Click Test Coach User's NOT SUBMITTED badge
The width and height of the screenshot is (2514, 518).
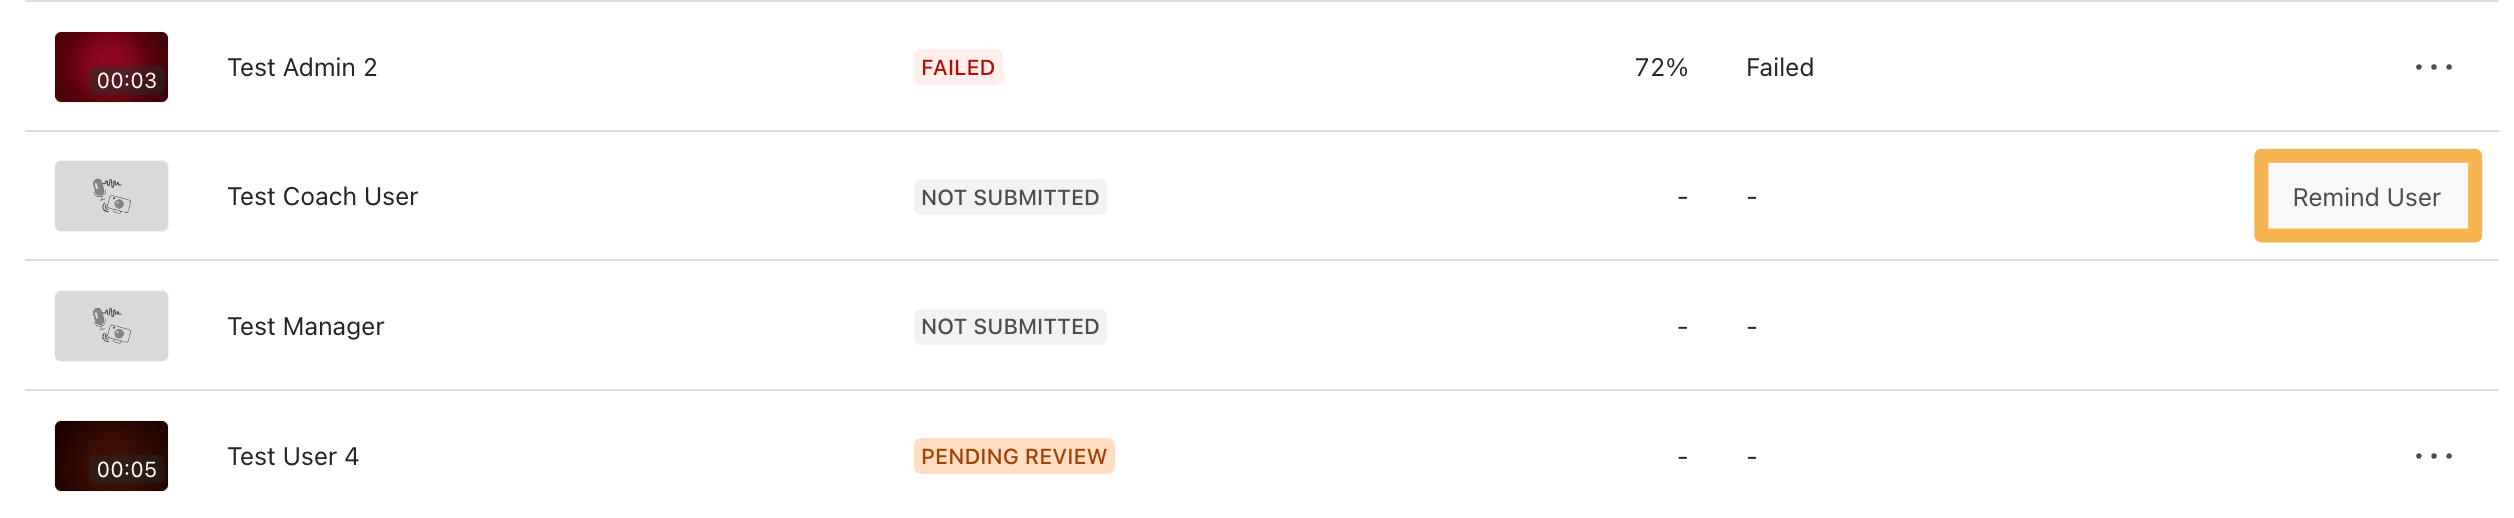coord(1009,197)
